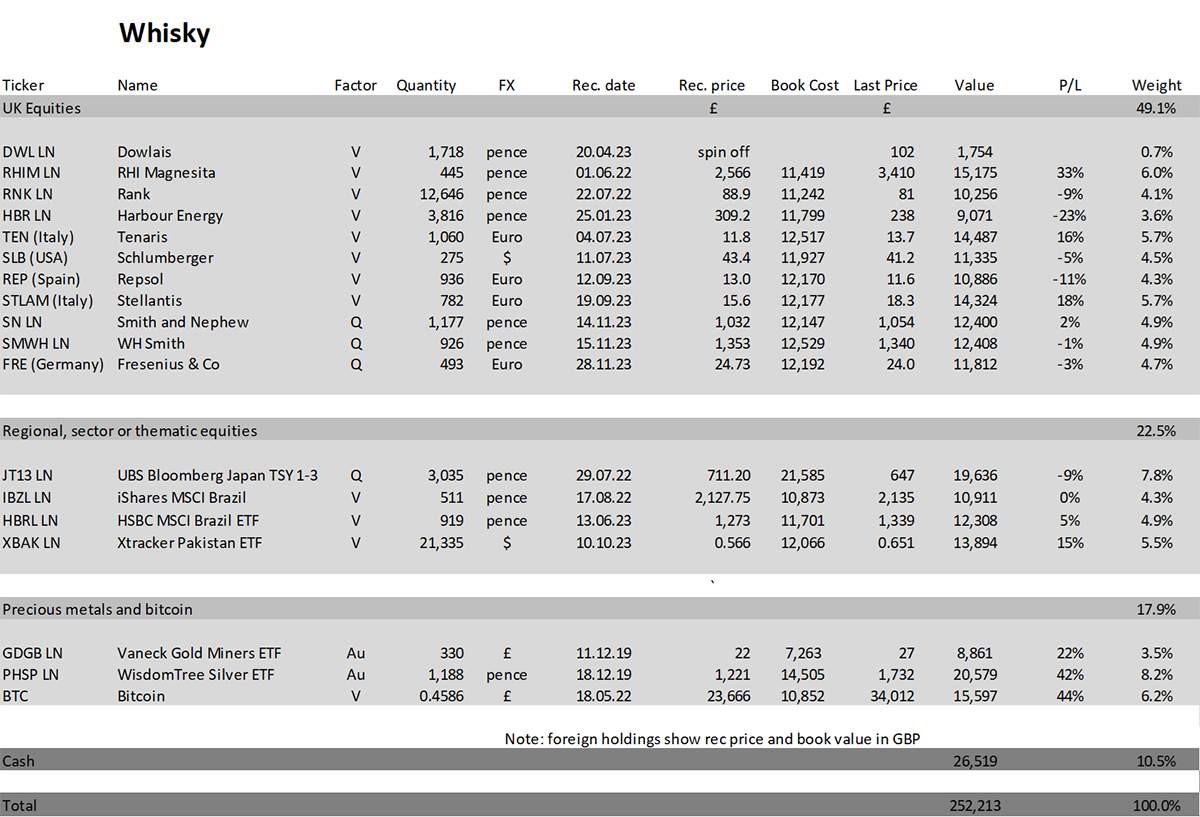
Task: Click the cash value 26,519
Action: click(975, 761)
